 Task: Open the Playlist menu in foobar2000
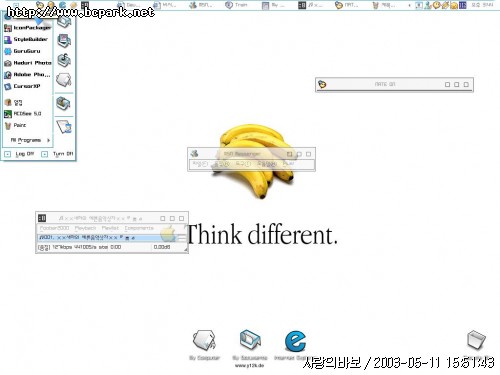click(x=110, y=228)
